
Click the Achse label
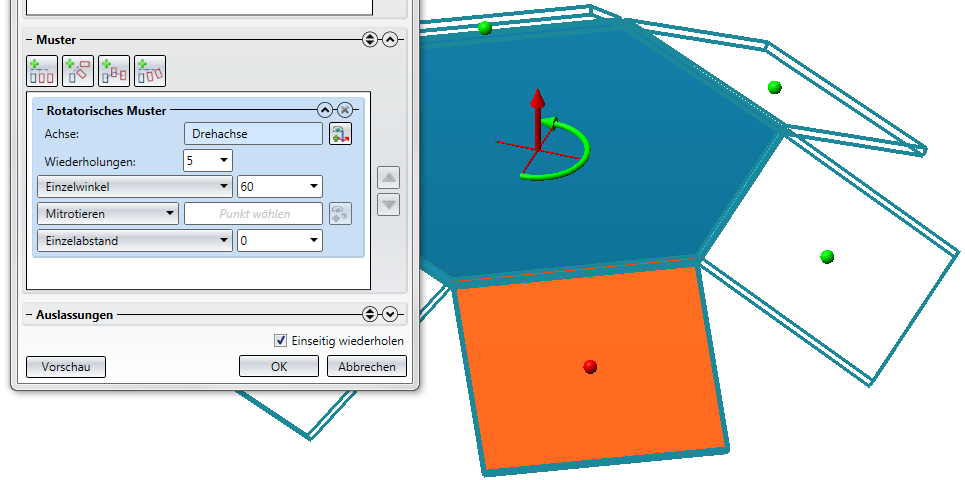(x=62, y=134)
